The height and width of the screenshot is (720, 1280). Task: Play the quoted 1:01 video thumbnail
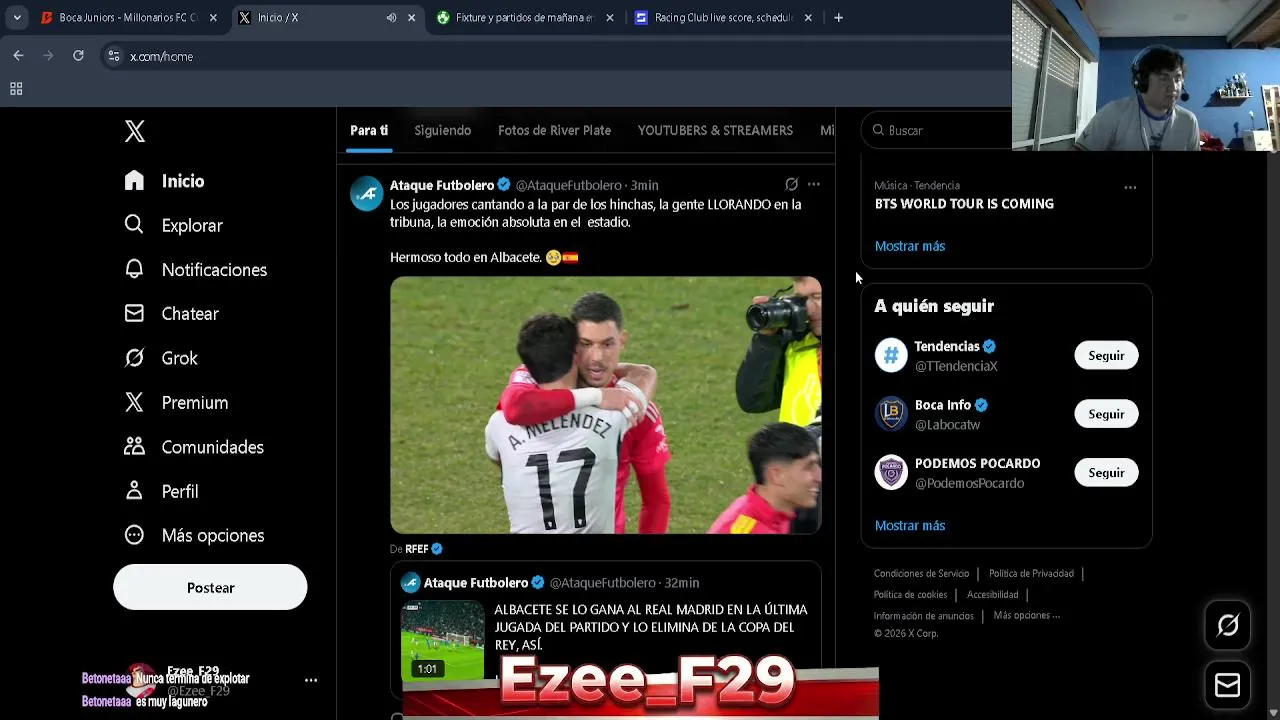pyautogui.click(x=443, y=640)
